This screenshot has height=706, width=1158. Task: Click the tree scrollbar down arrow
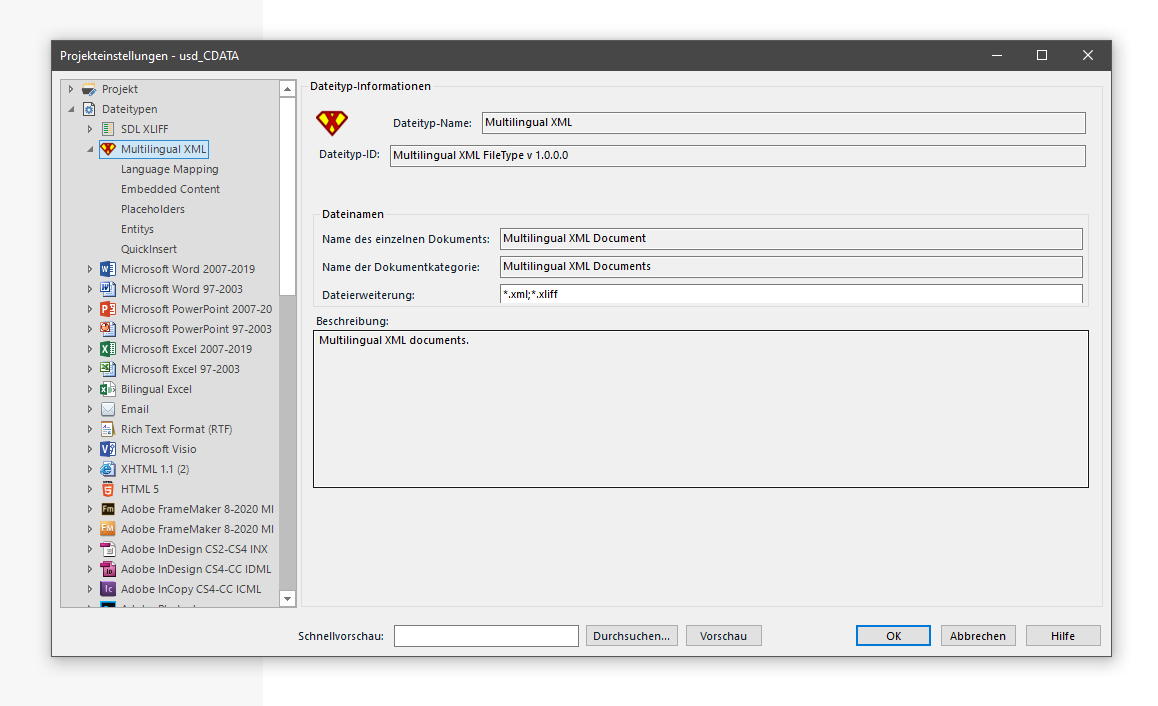(288, 598)
